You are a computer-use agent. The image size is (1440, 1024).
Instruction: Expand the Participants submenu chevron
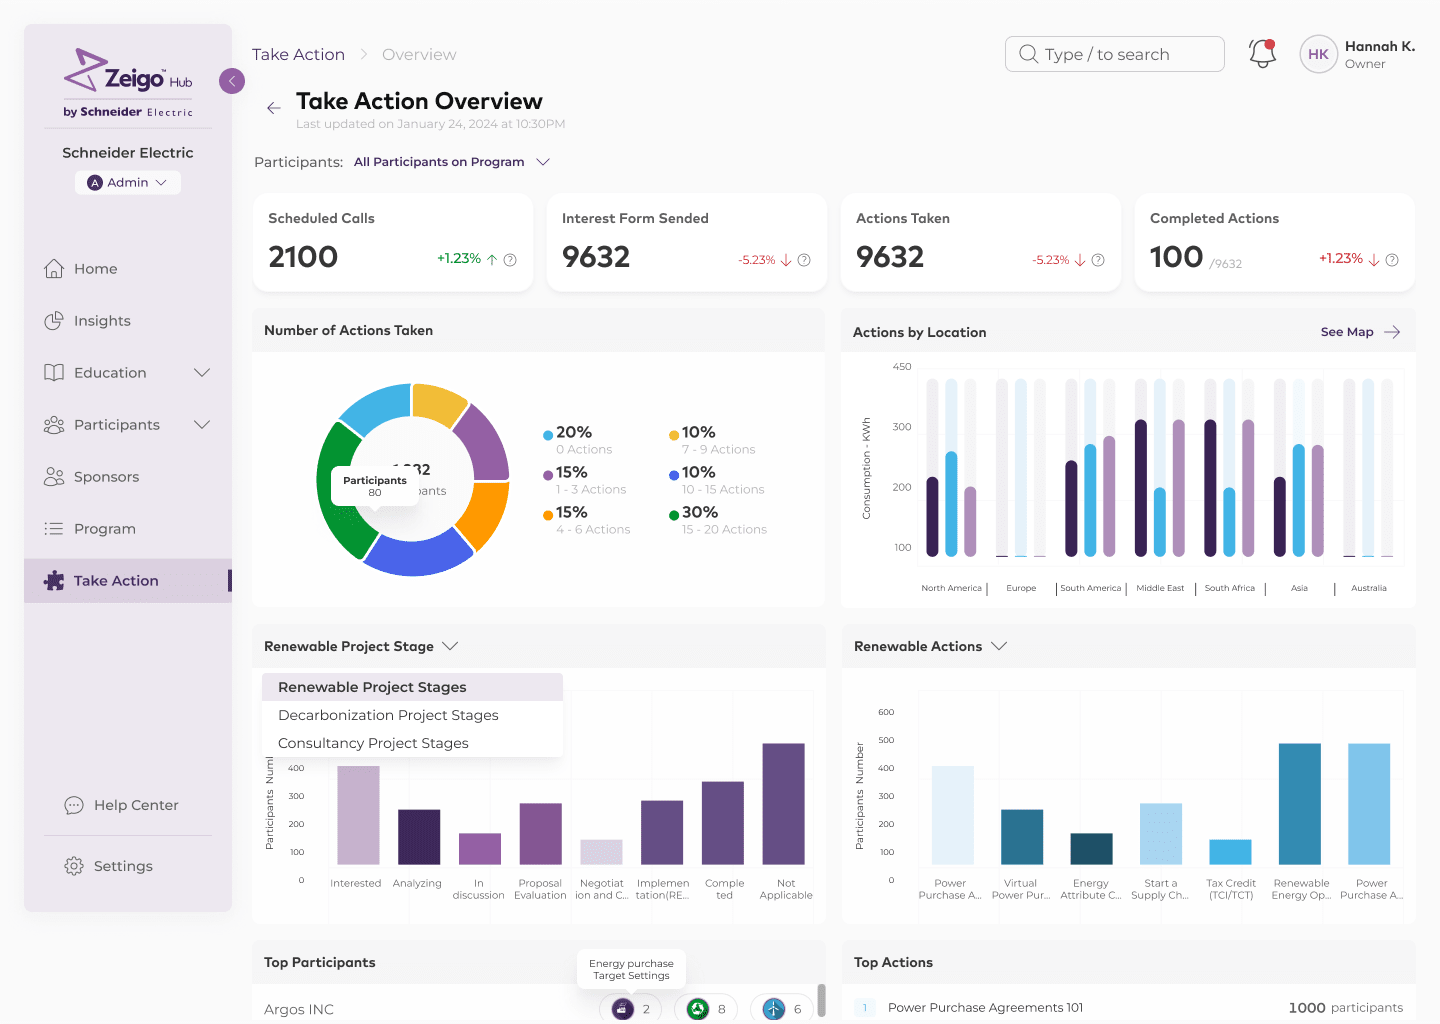(x=202, y=424)
